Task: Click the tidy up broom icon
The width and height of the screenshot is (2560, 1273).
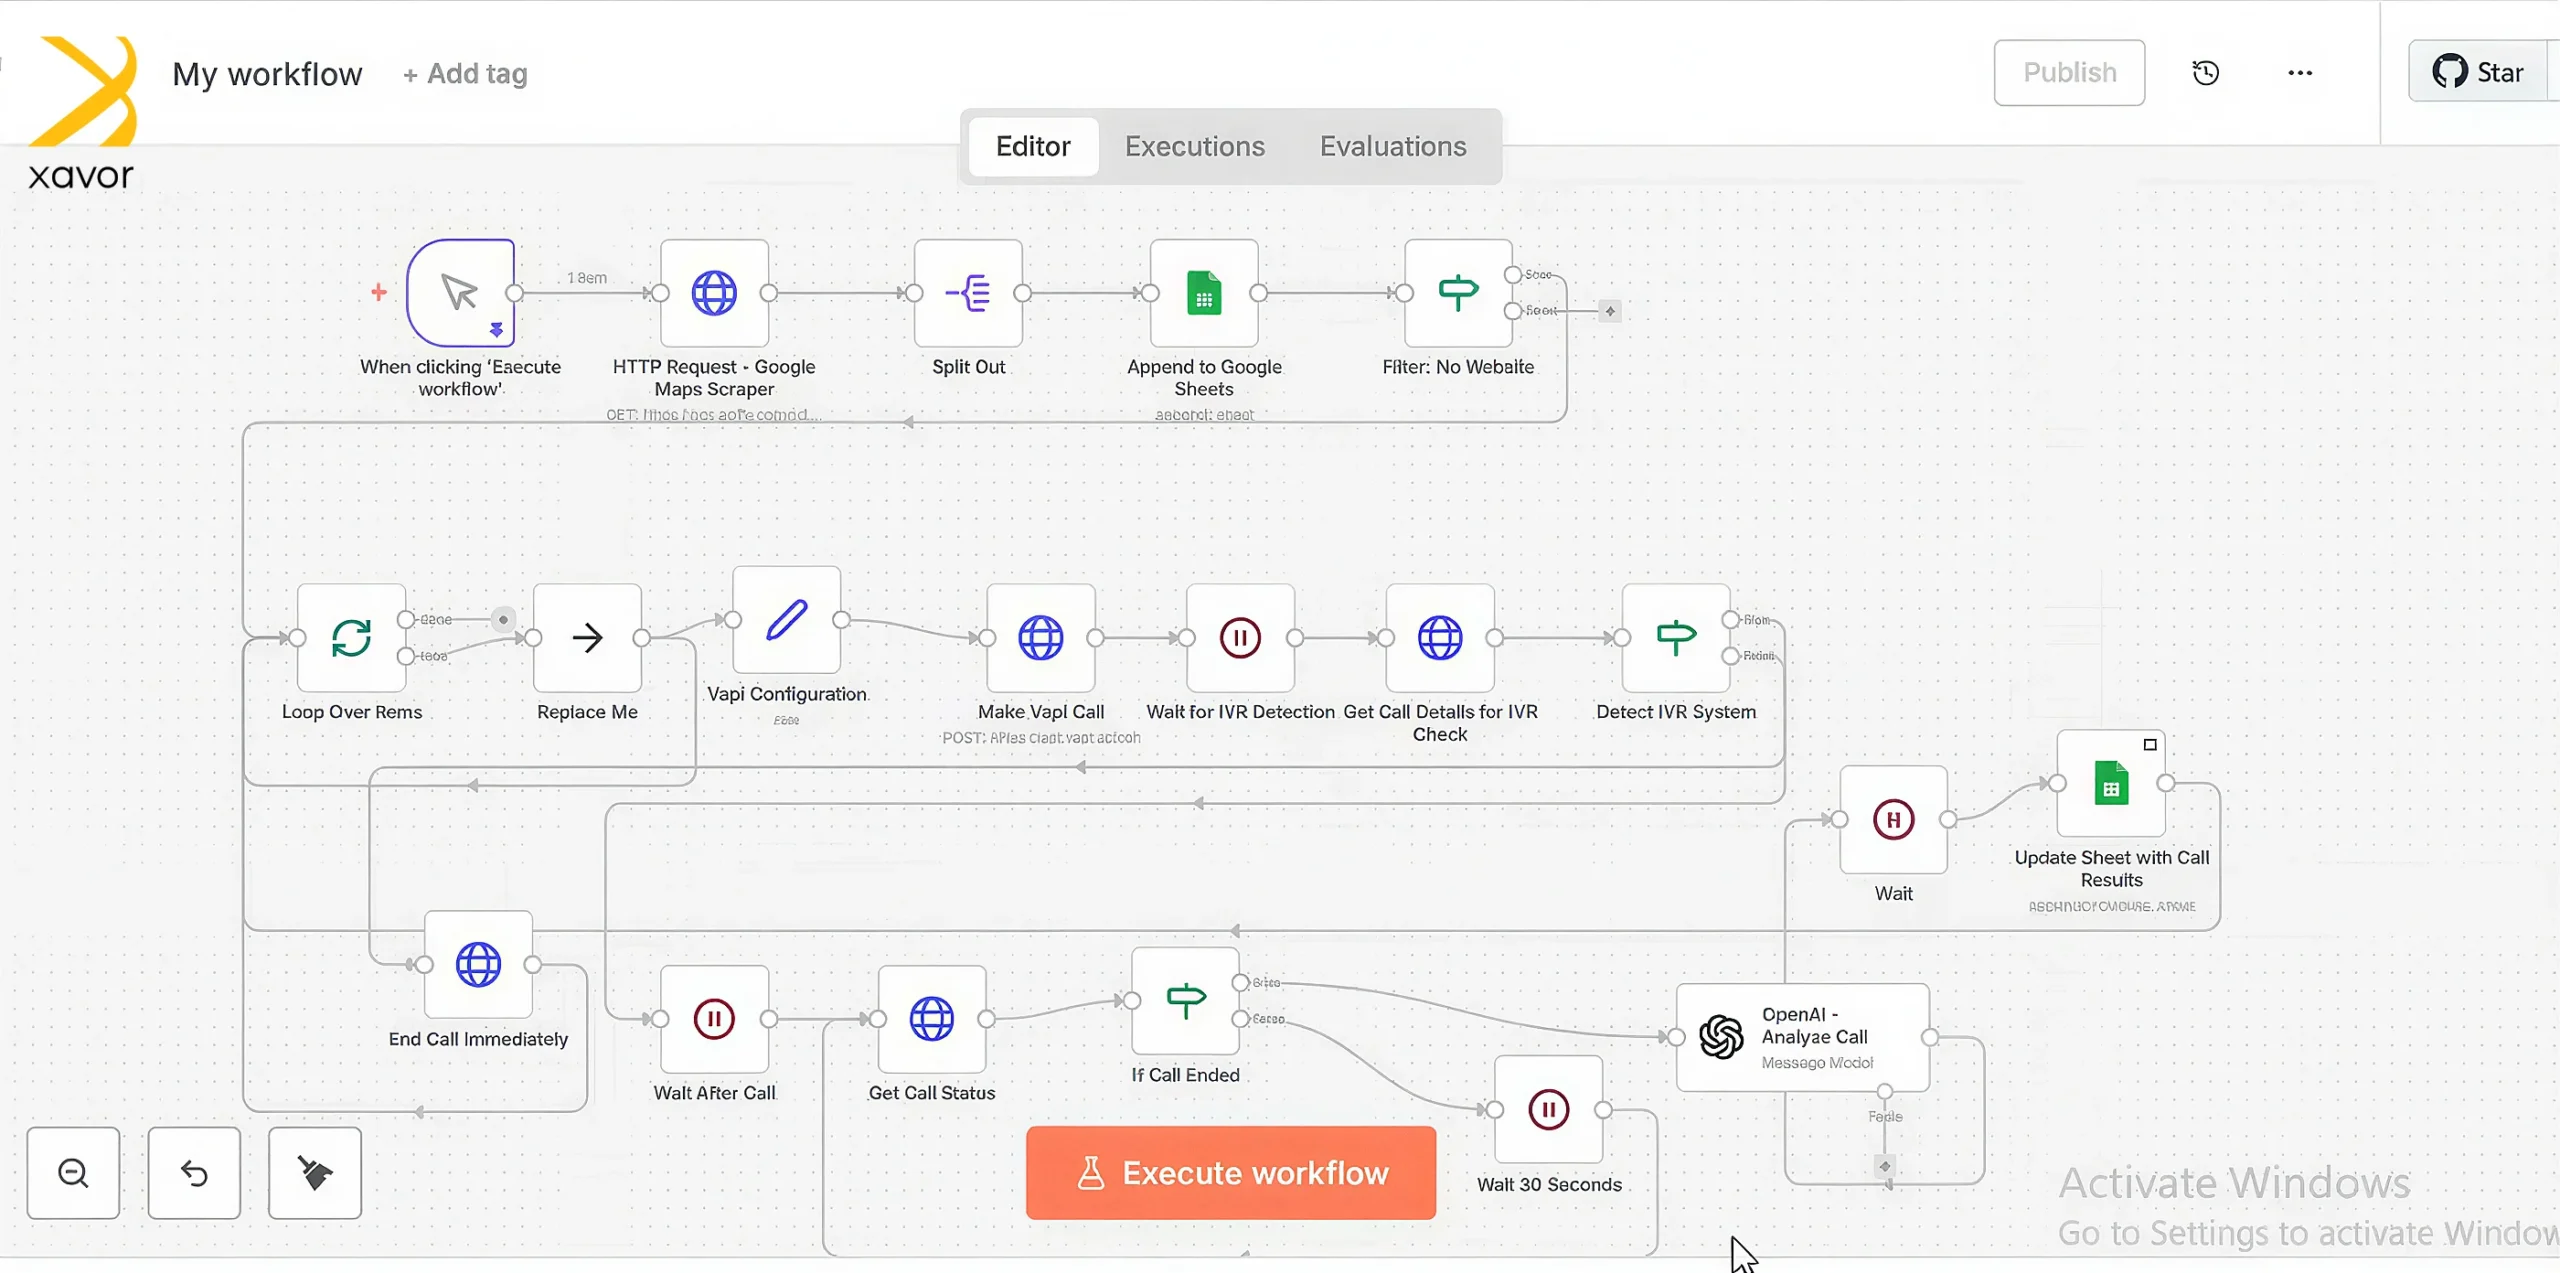Action: click(x=315, y=1173)
